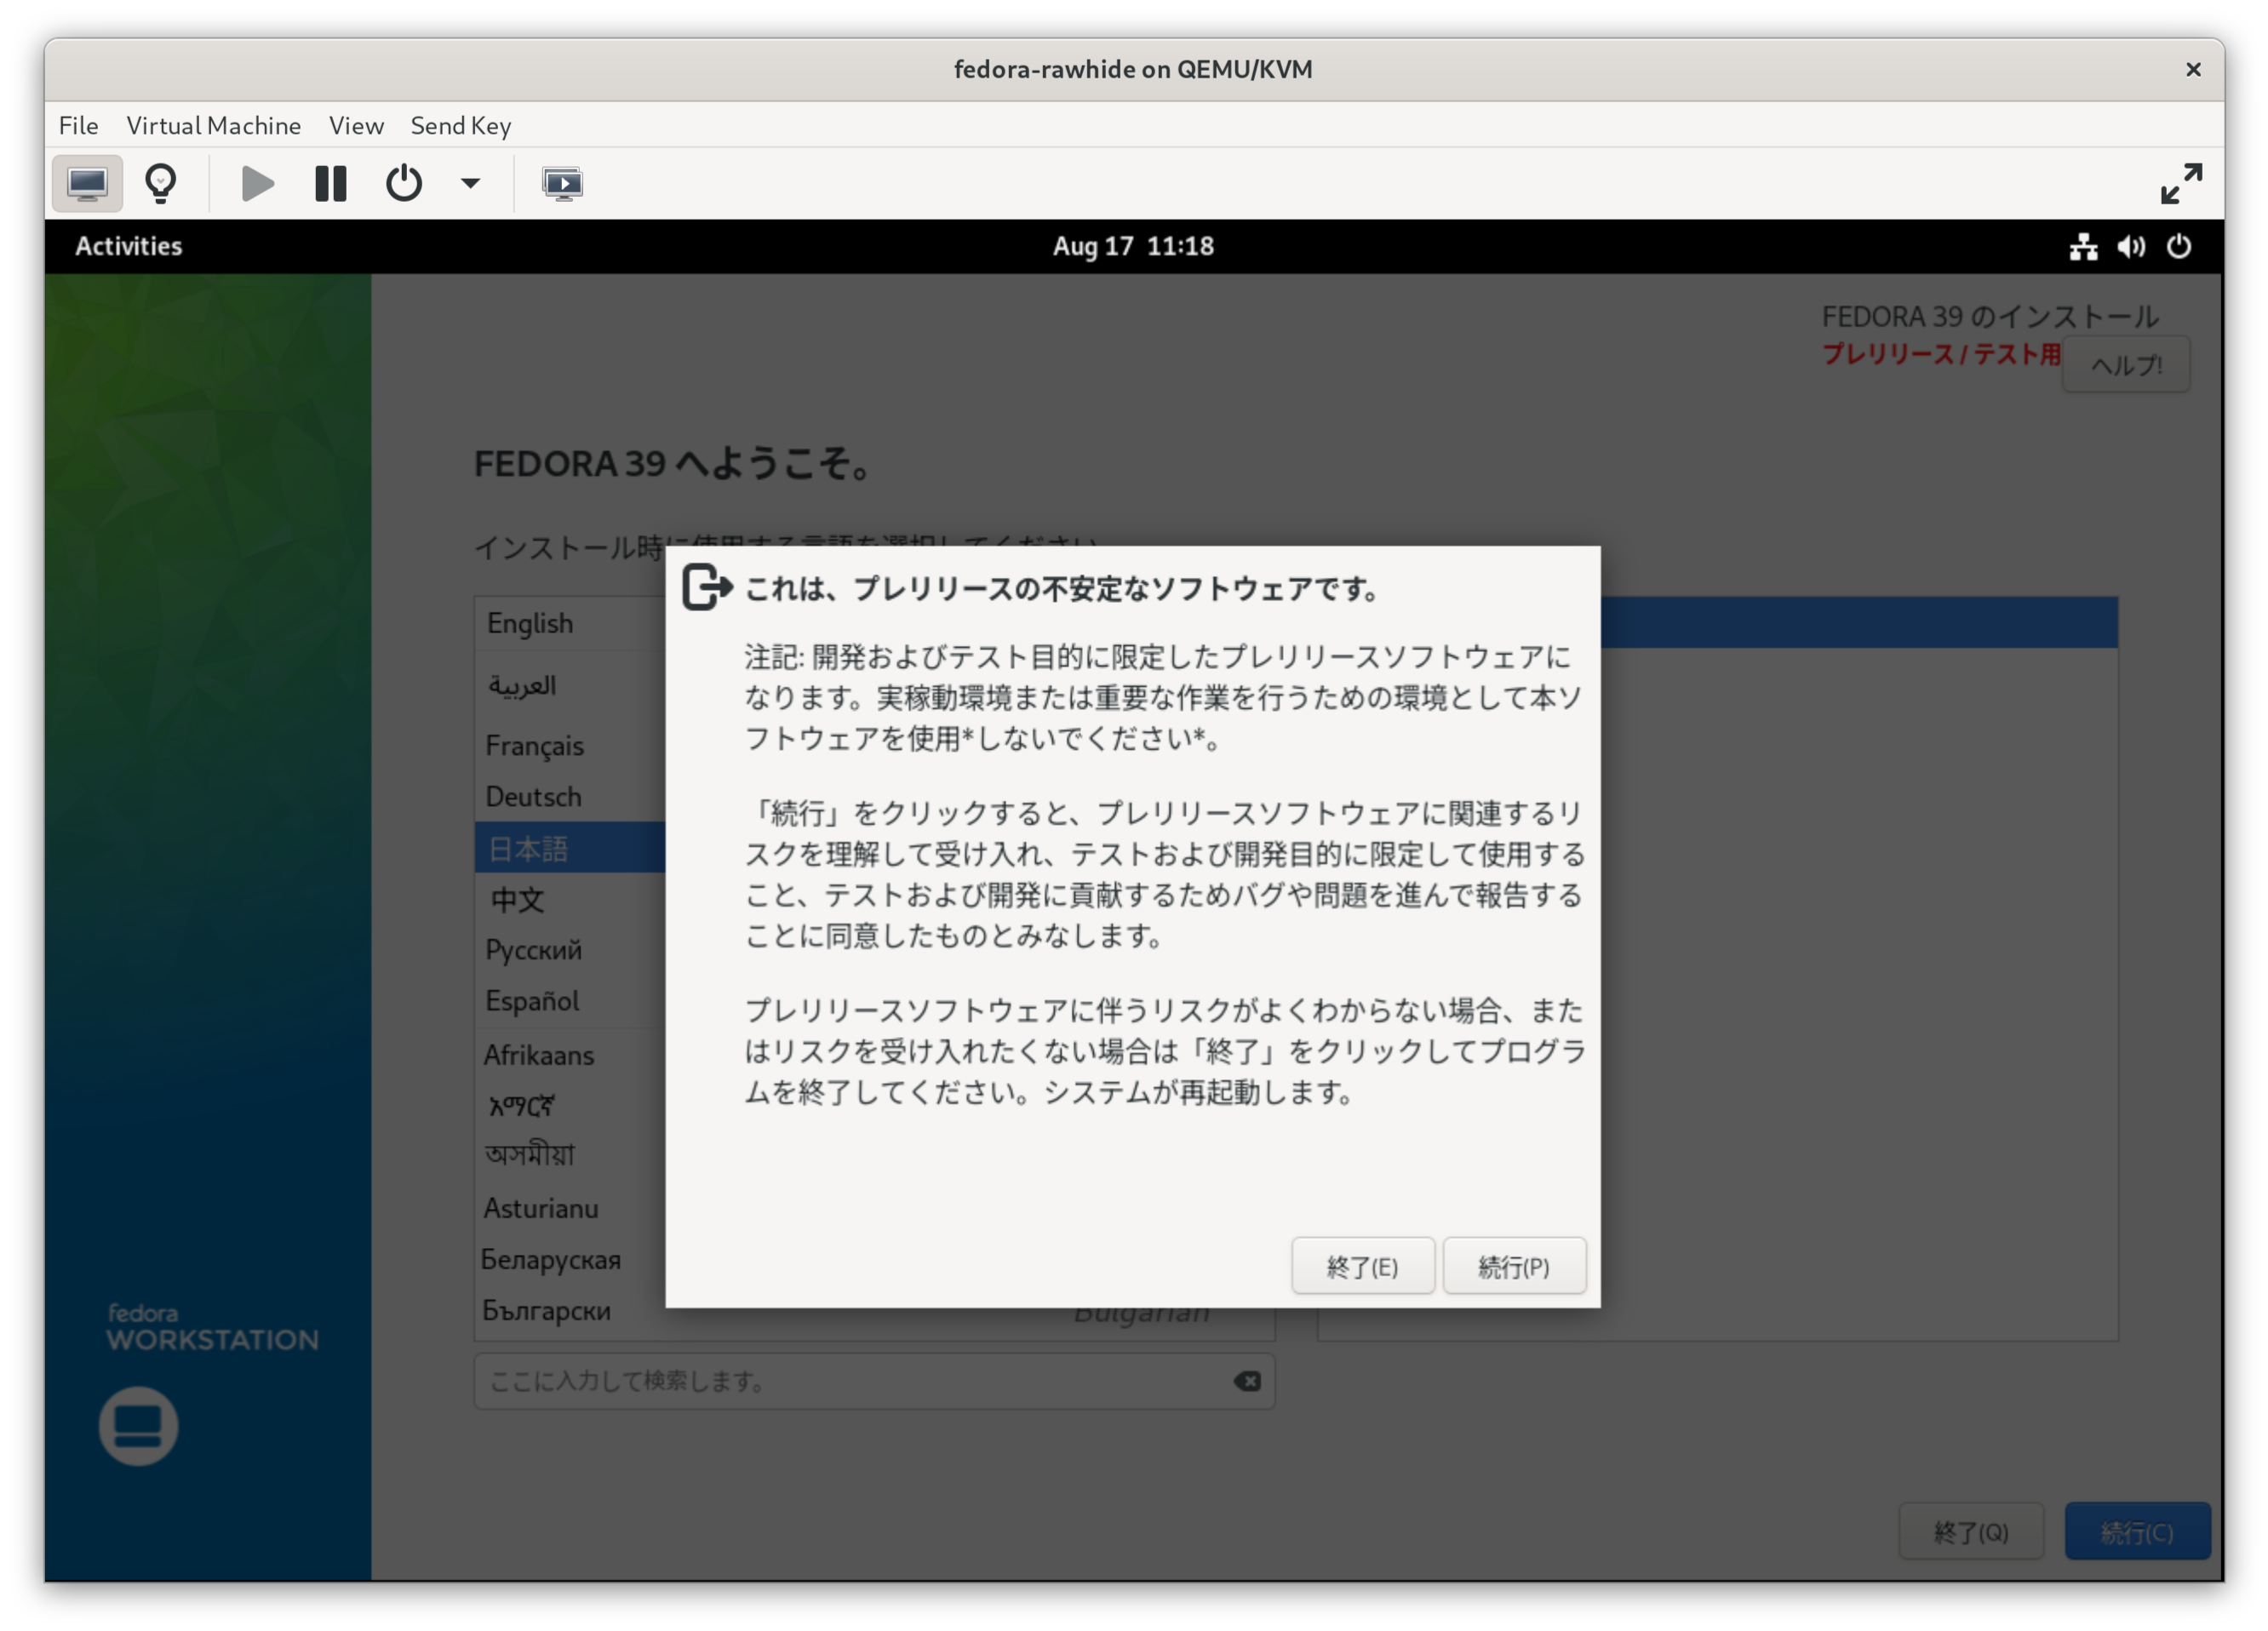The width and height of the screenshot is (2268, 1631).
Task: Click the ヘルプ! help button
Action: click(2126, 365)
